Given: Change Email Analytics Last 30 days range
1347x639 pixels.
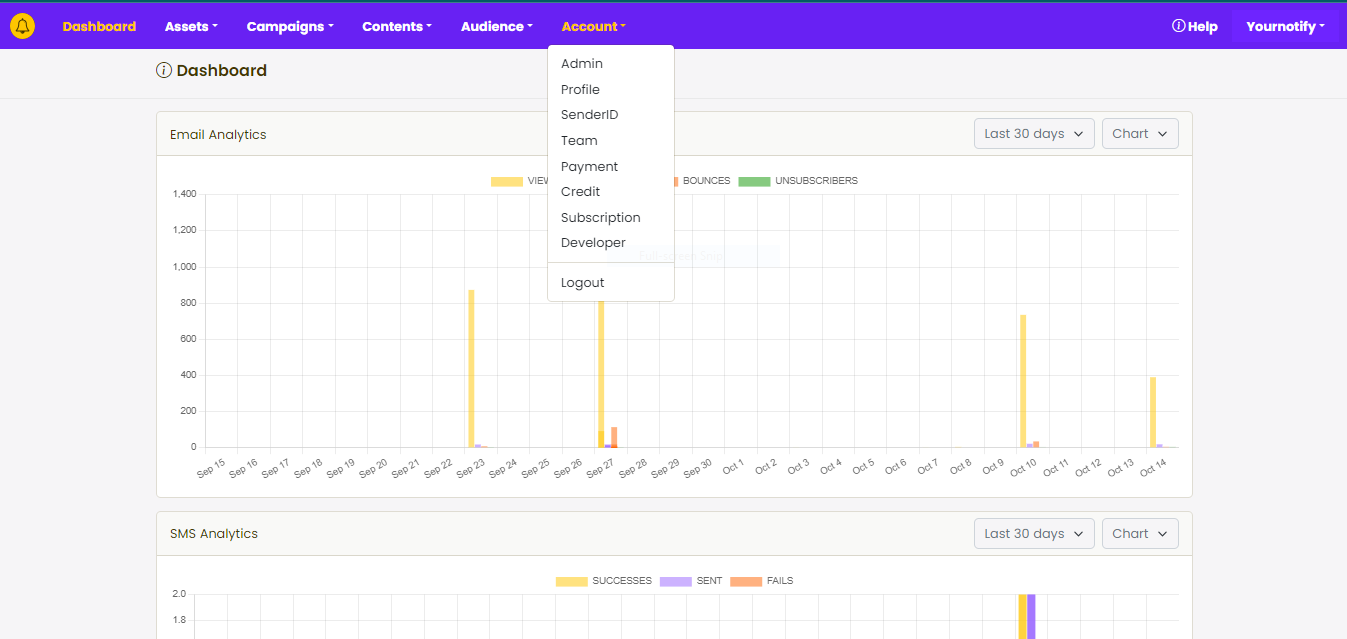Looking at the screenshot, I should tap(1034, 134).
